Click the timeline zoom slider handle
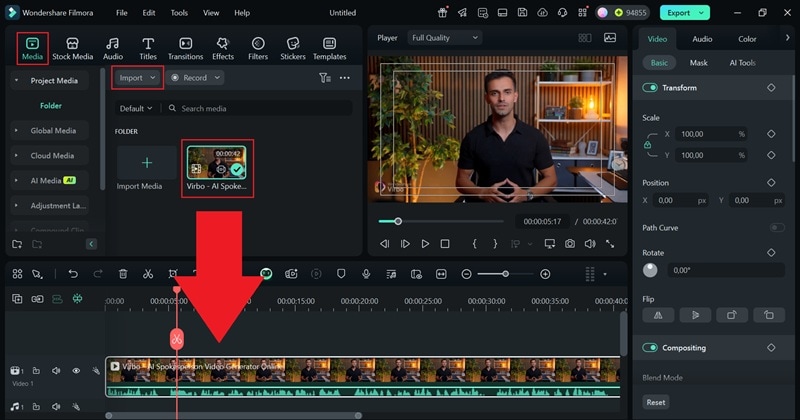The height and width of the screenshot is (420, 800). 505,274
